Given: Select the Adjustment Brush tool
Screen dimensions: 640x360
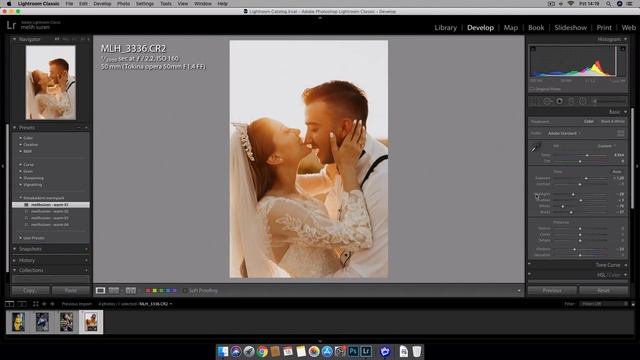Looking at the screenshot, I should click(608, 101).
